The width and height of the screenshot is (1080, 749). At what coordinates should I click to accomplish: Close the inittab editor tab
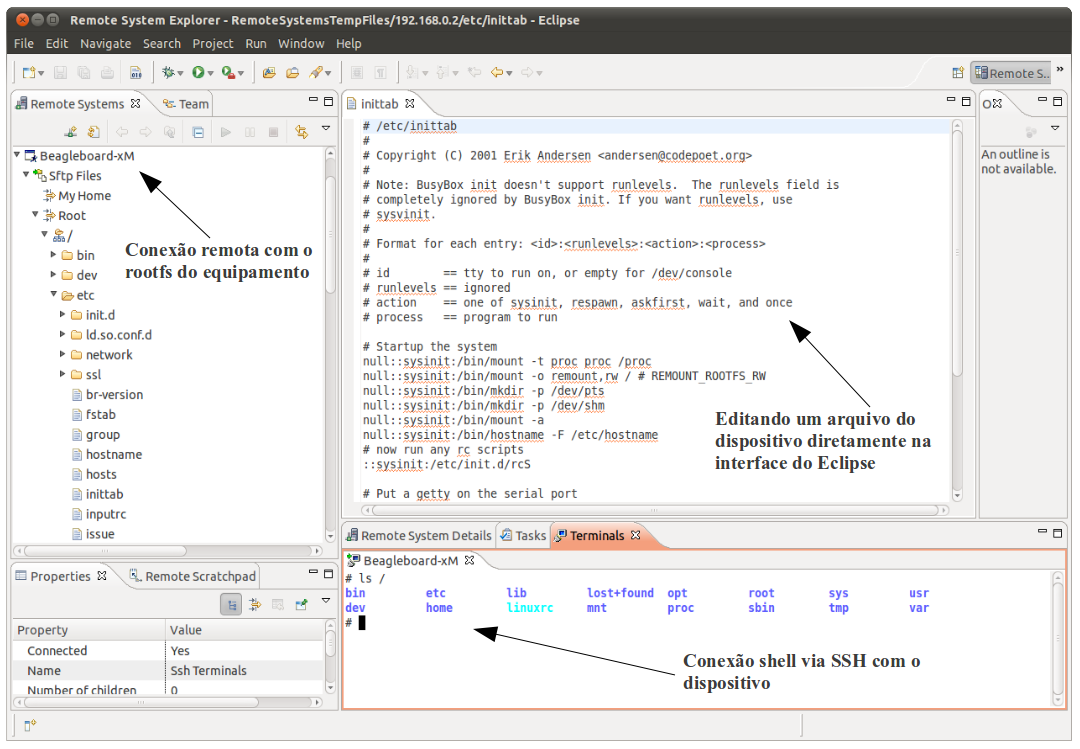point(410,103)
